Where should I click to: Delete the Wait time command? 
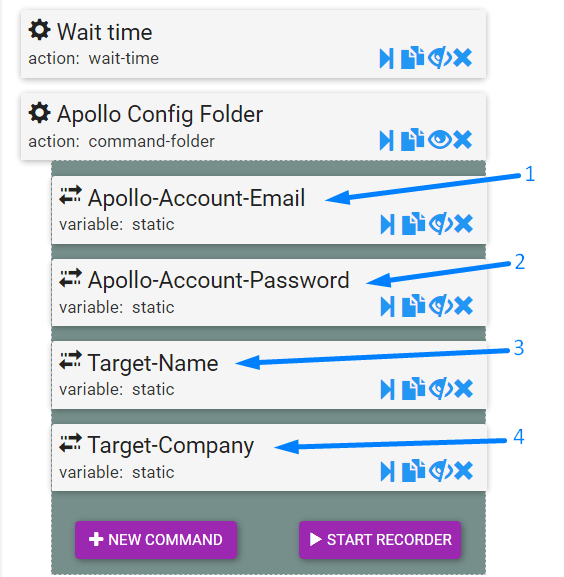click(x=462, y=57)
